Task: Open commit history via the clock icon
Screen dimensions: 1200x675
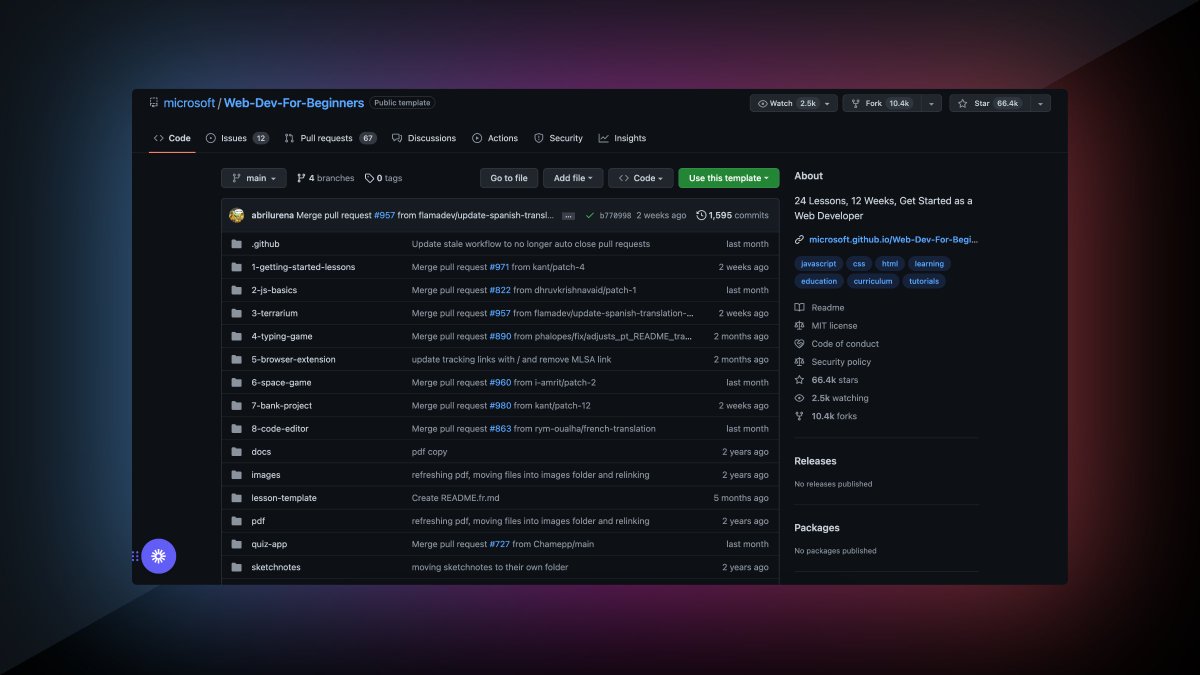Action: point(700,214)
